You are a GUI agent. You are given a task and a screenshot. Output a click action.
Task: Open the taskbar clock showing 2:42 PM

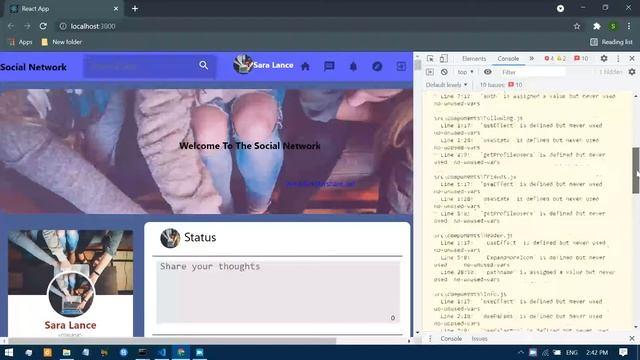pyautogui.click(x=597, y=352)
